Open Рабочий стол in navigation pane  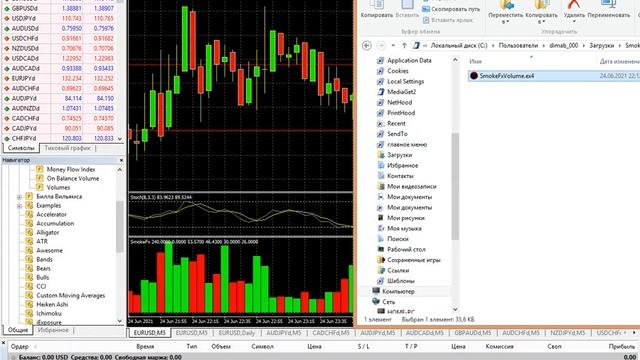click(406, 249)
